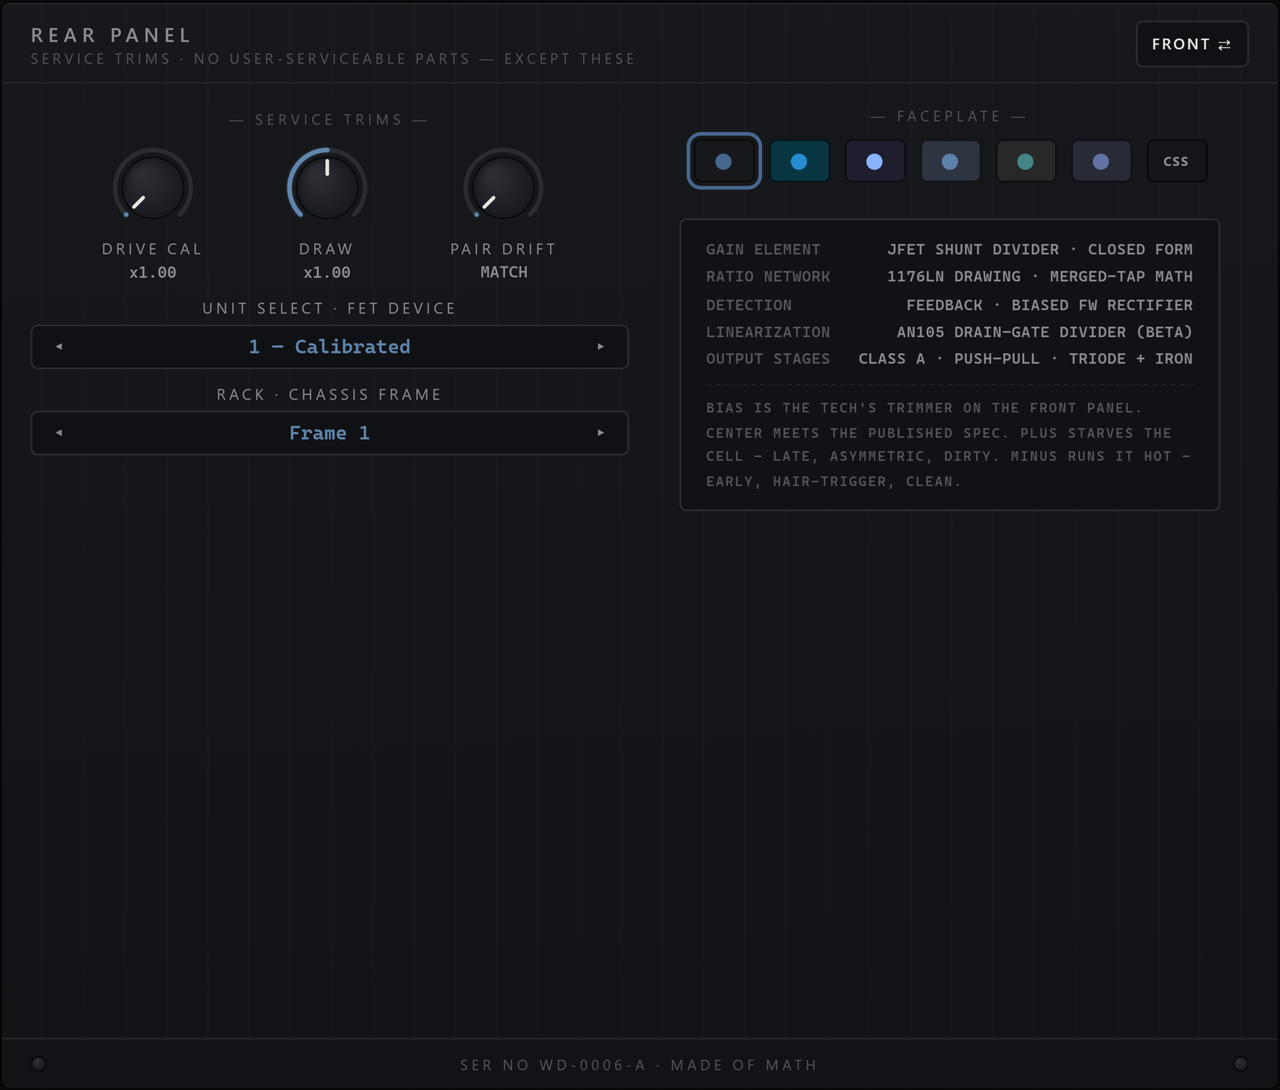Click the MATCH value under PAIR DRIFT

click(504, 272)
